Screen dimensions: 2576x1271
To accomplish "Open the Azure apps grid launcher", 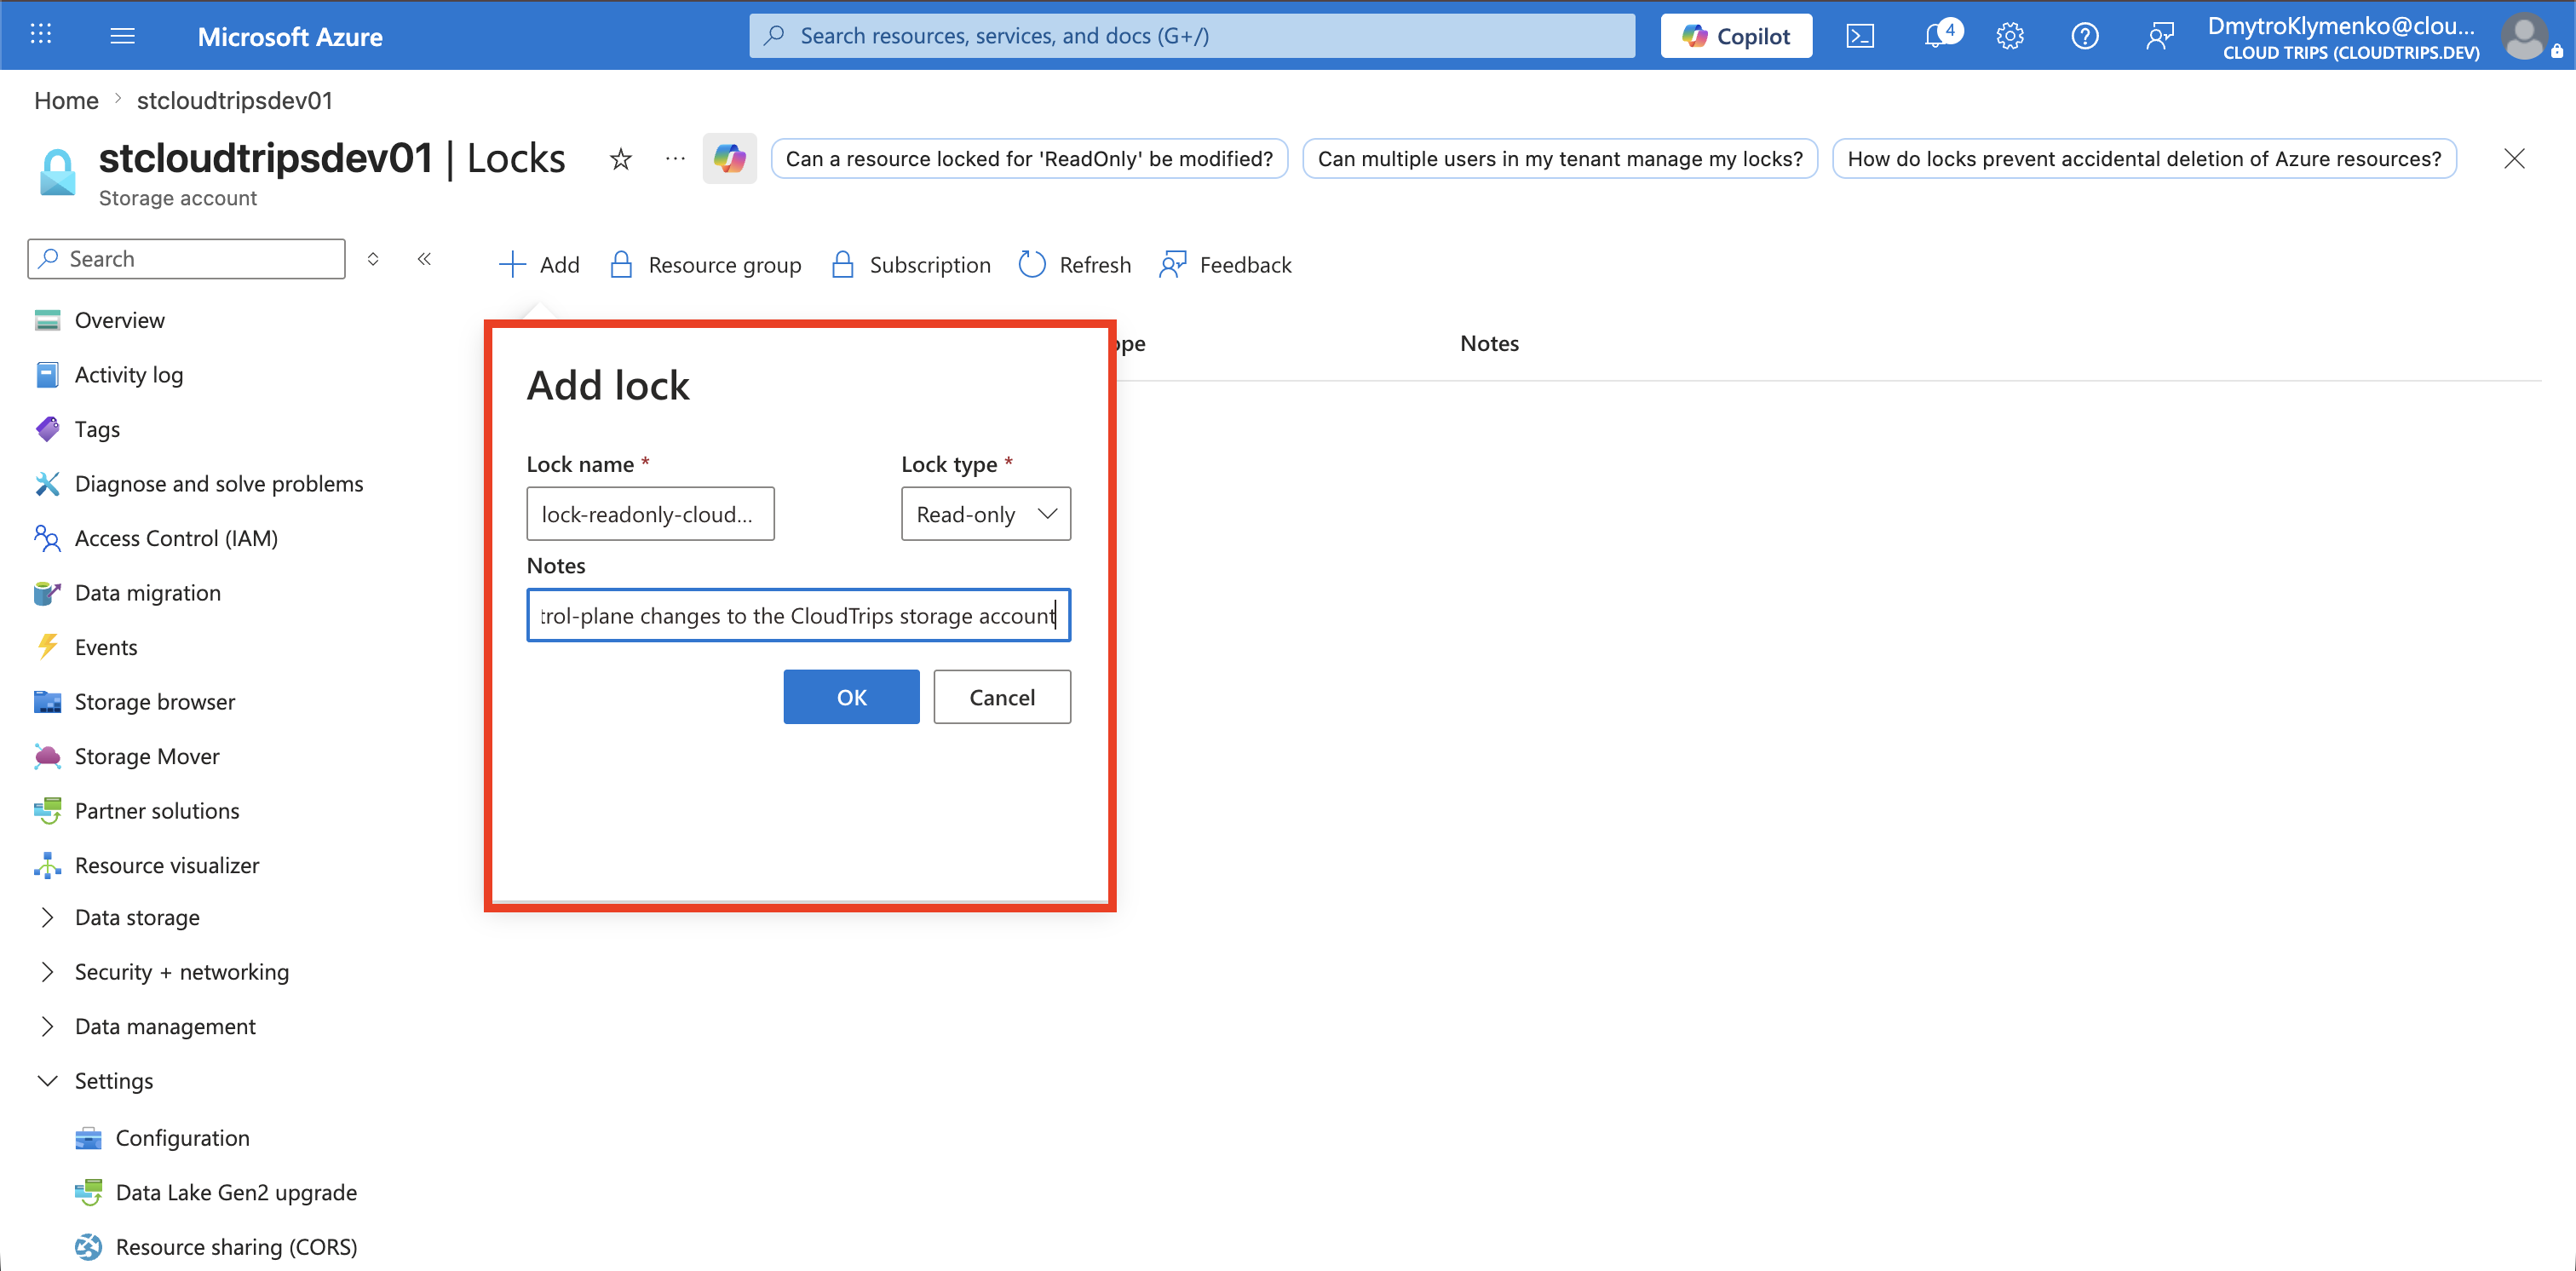I will [41, 35].
